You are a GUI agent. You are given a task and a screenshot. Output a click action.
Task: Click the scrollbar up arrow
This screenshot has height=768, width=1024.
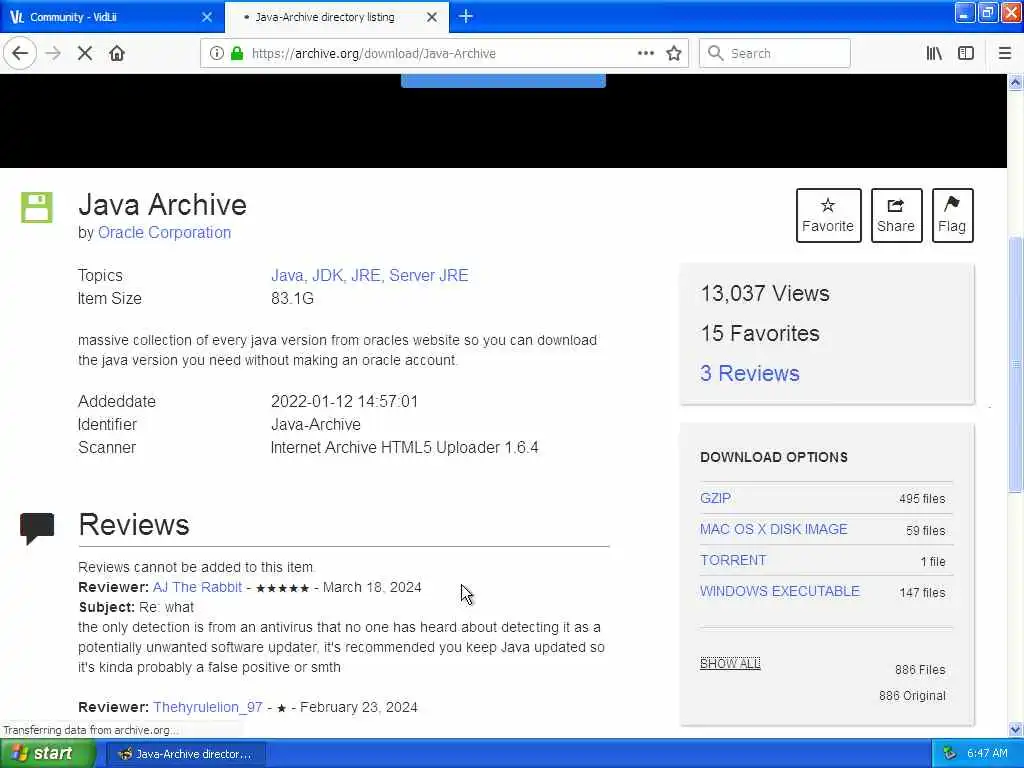1015,82
